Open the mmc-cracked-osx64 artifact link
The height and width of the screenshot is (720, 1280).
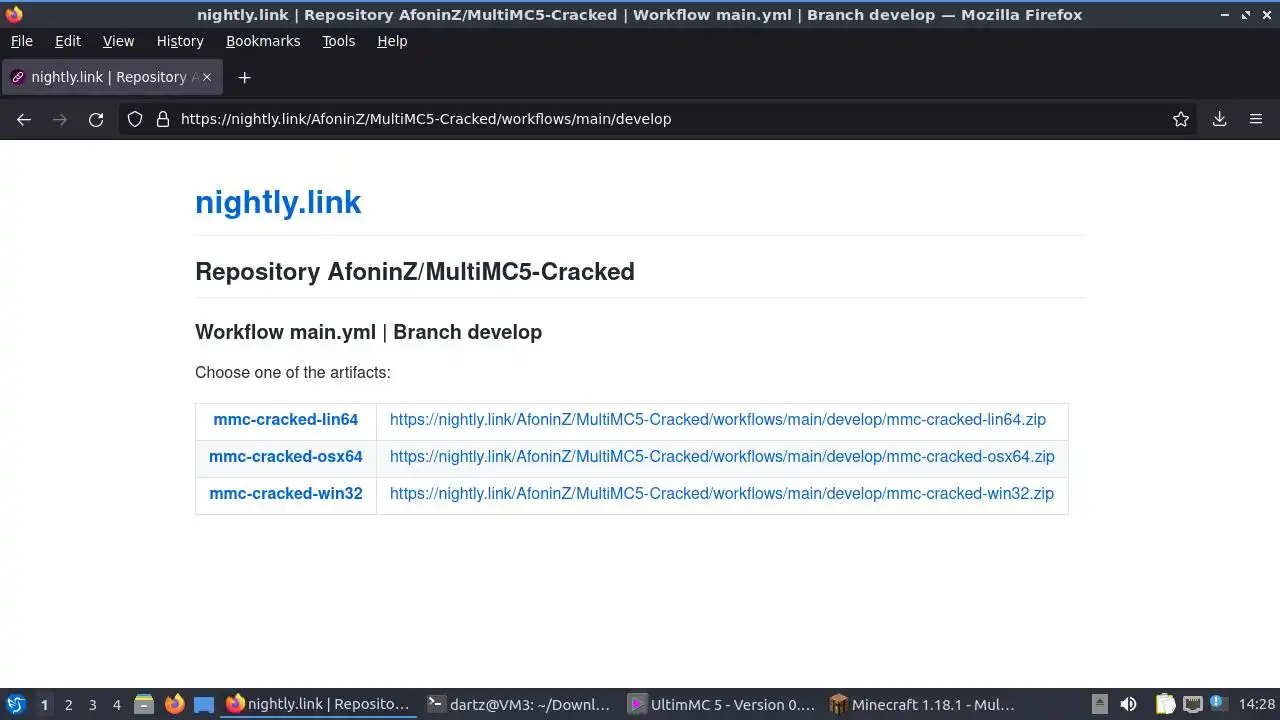(285, 457)
